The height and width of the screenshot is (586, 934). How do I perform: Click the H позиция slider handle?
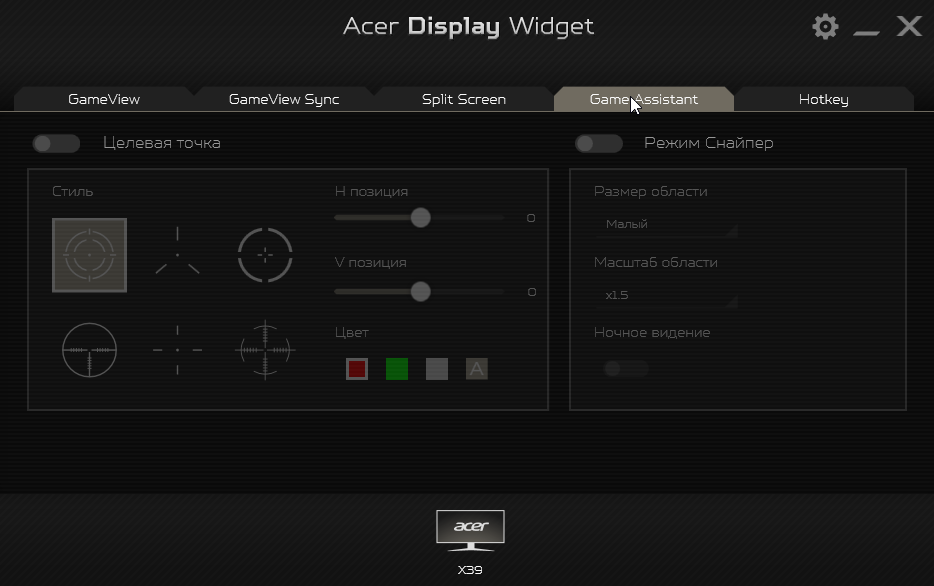[421, 218]
